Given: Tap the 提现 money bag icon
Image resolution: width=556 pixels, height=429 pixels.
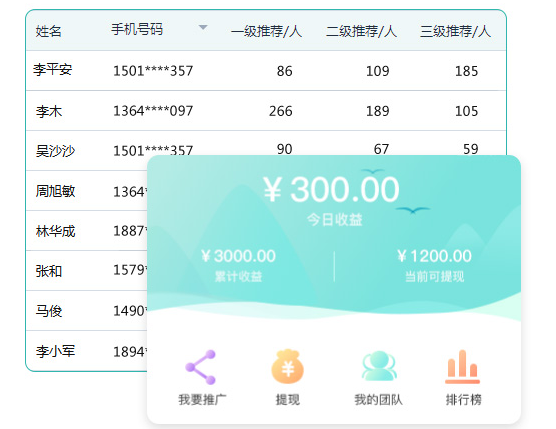Looking at the screenshot, I should click(288, 367).
